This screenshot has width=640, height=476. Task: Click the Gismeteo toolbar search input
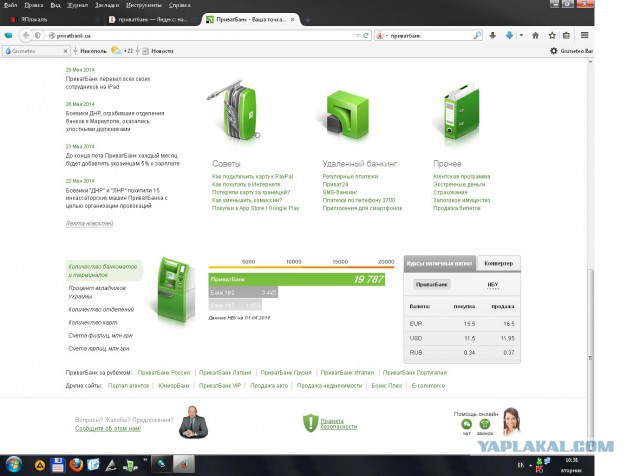[37, 51]
